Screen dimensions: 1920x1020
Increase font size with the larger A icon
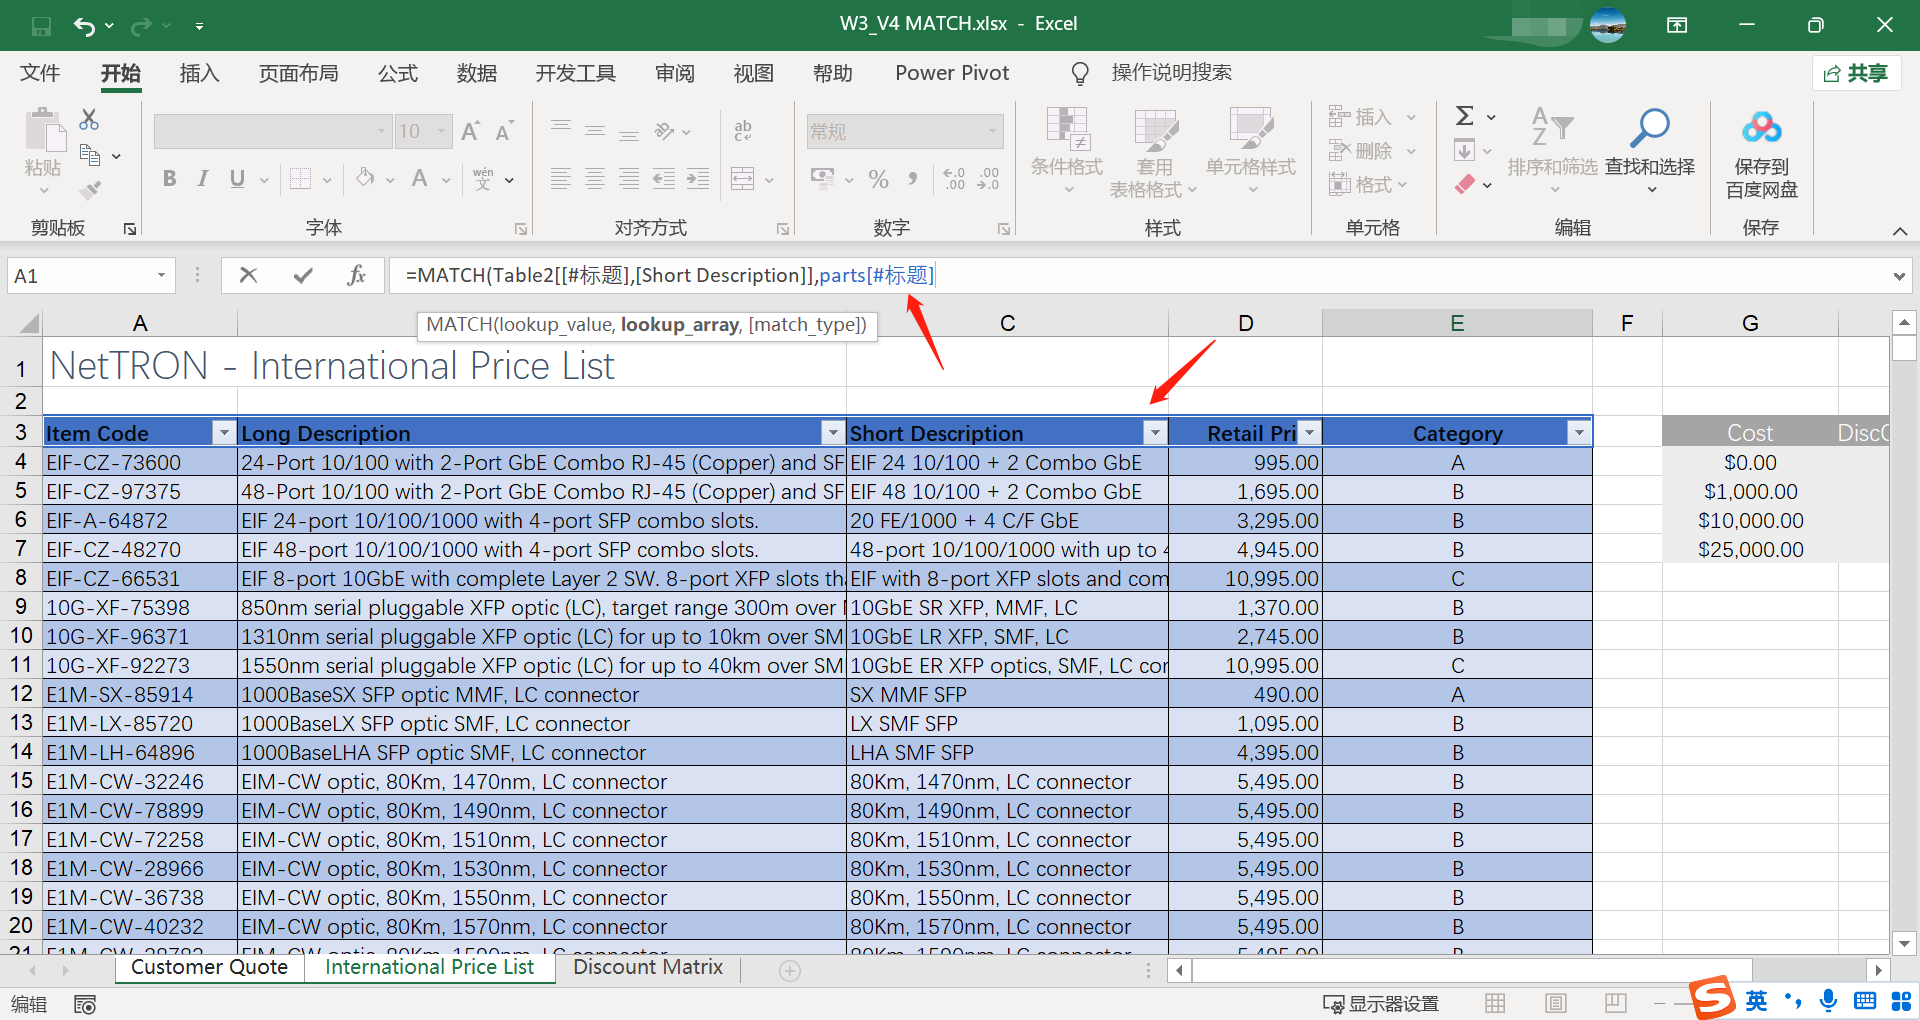click(x=470, y=131)
